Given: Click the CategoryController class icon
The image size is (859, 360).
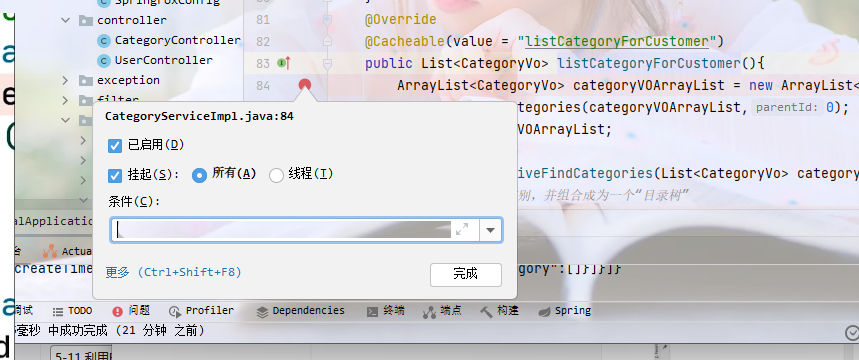Looking at the screenshot, I should tap(103, 41).
